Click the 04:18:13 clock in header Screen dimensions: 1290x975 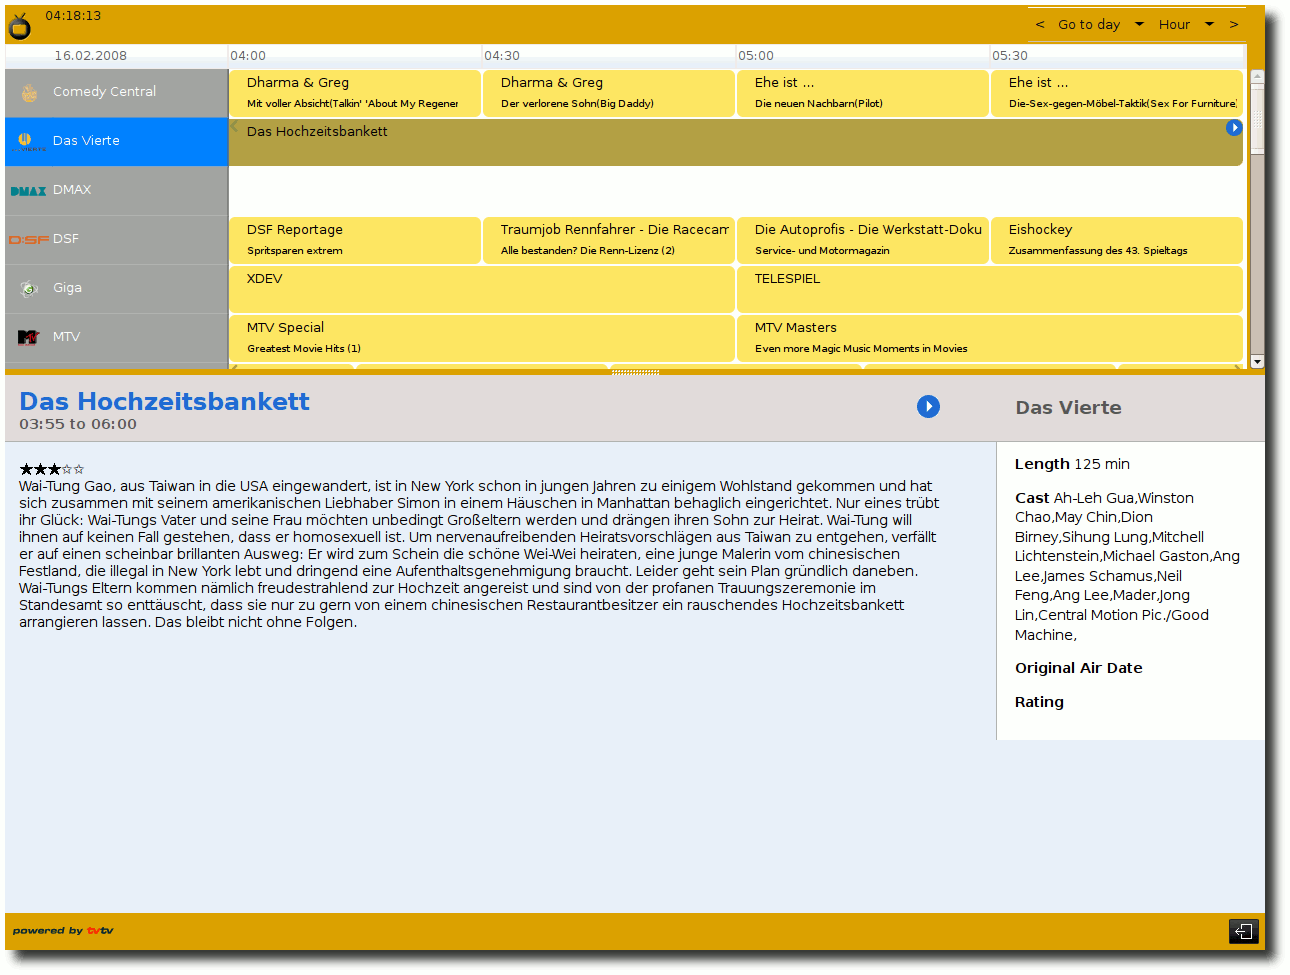point(73,16)
